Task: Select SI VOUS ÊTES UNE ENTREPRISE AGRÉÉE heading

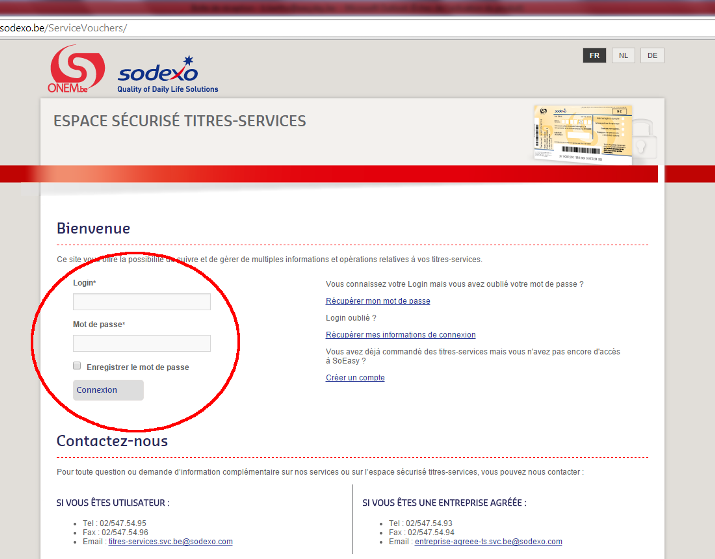Action: [x=445, y=502]
